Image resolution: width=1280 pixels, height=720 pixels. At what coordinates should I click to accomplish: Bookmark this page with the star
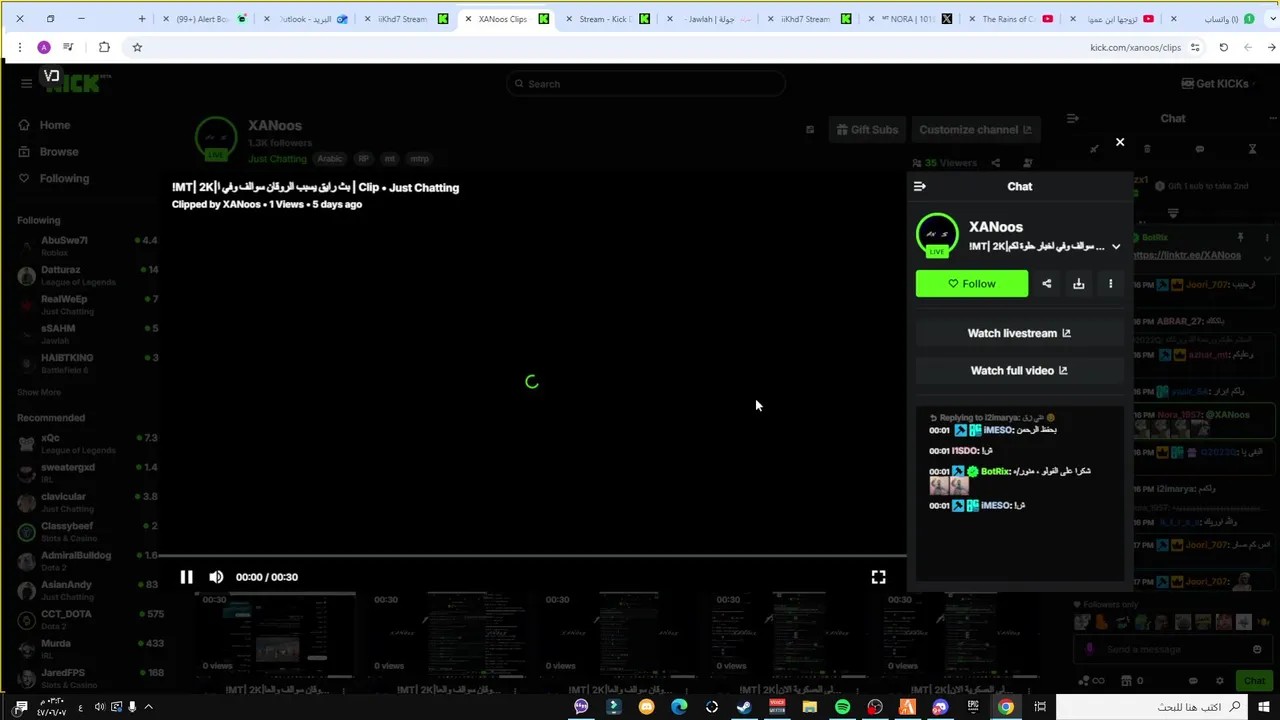tap(137, 47)
